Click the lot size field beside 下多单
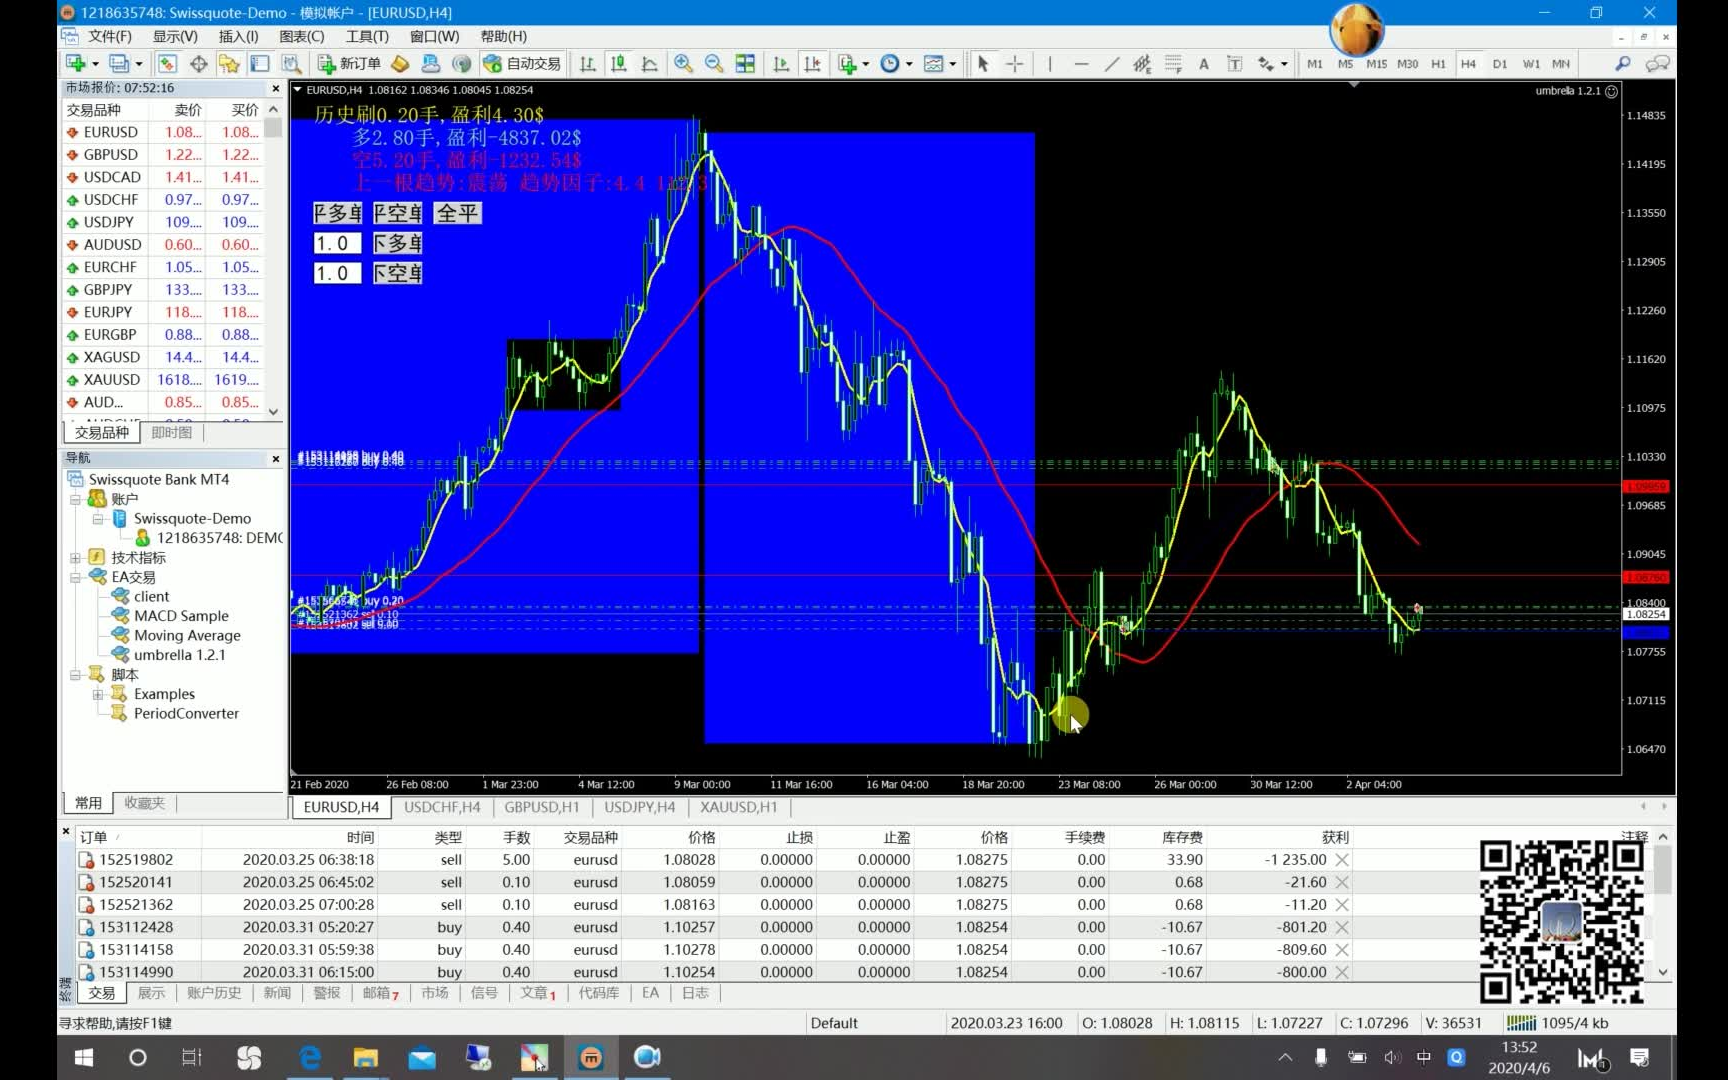The width and height of the screenshot is (1728, 1080). coord(338,243)
